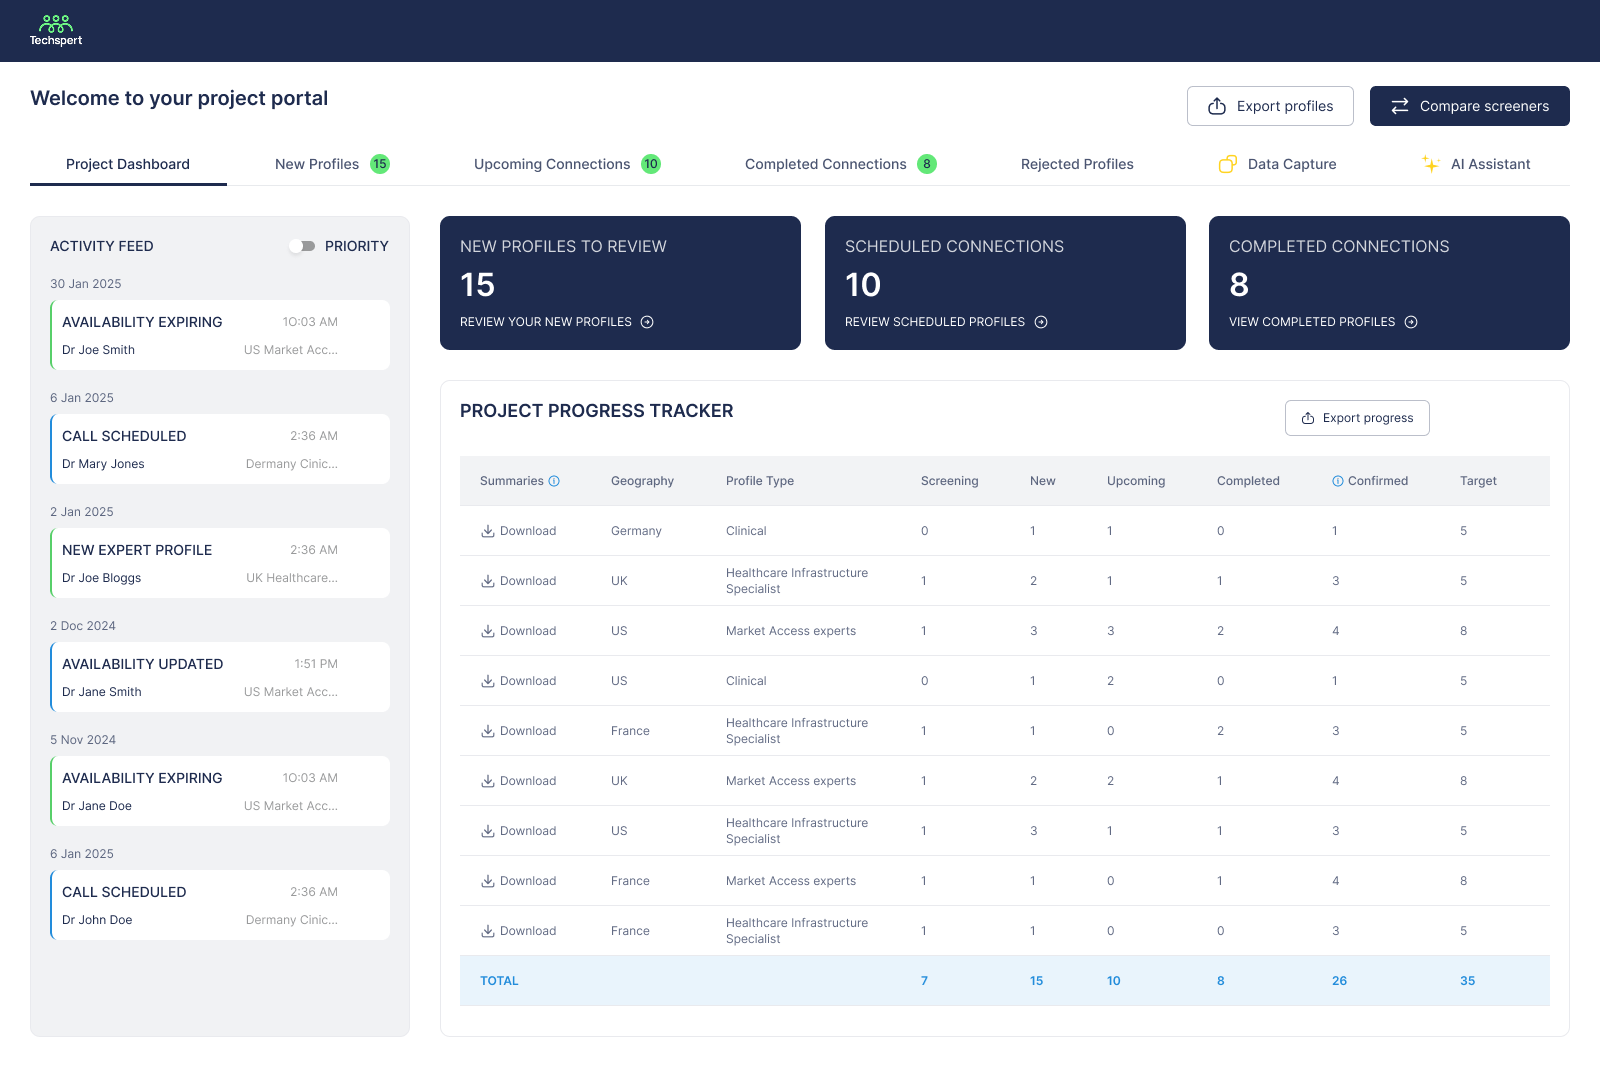Click the Compare screeners button

pyautogui.click(x=1470, y=106)
